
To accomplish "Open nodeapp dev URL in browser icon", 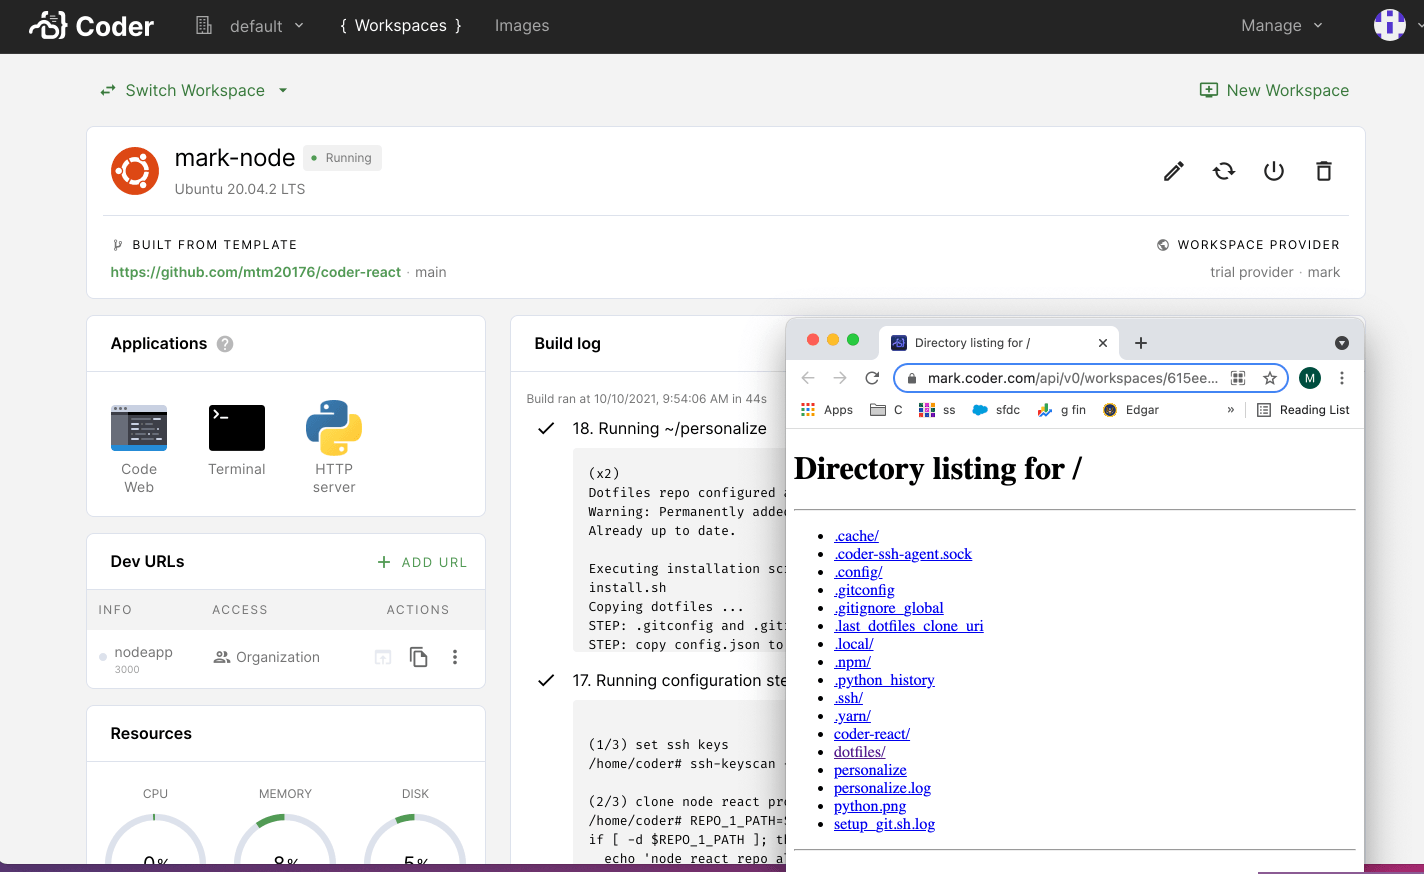I will coord(383,657).
